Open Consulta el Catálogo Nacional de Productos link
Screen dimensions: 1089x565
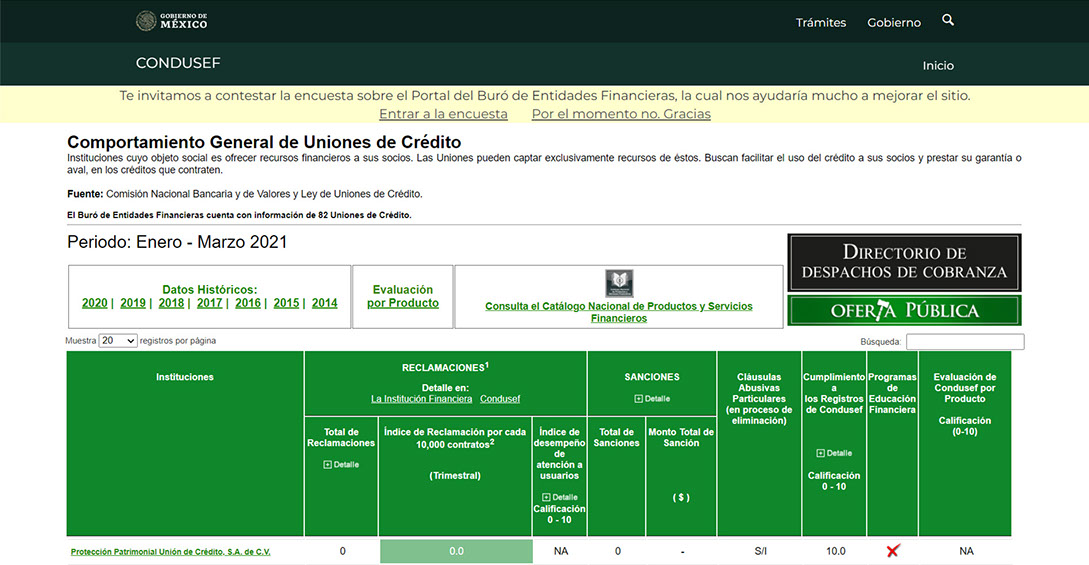619,312
